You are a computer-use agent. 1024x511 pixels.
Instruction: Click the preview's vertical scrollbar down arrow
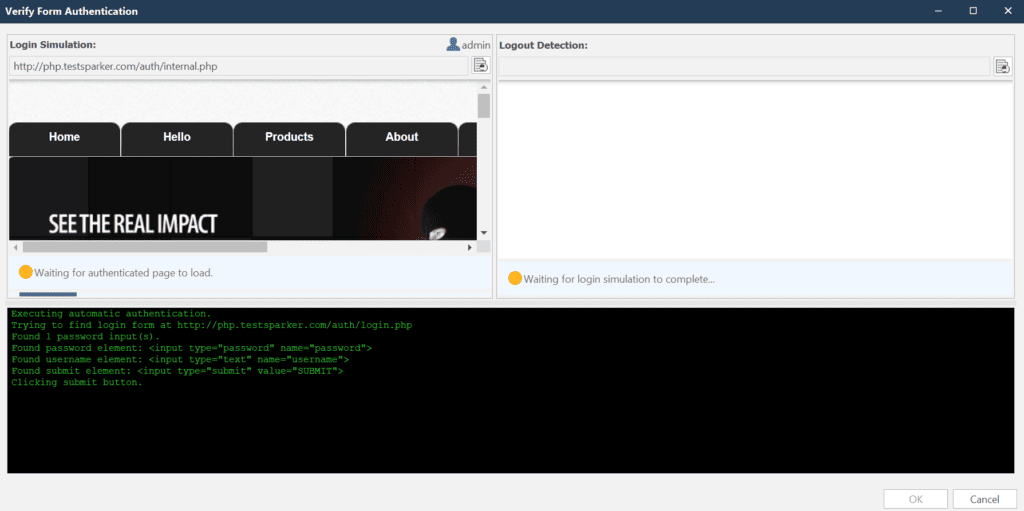pyautogui.click(x=484, y=233)
